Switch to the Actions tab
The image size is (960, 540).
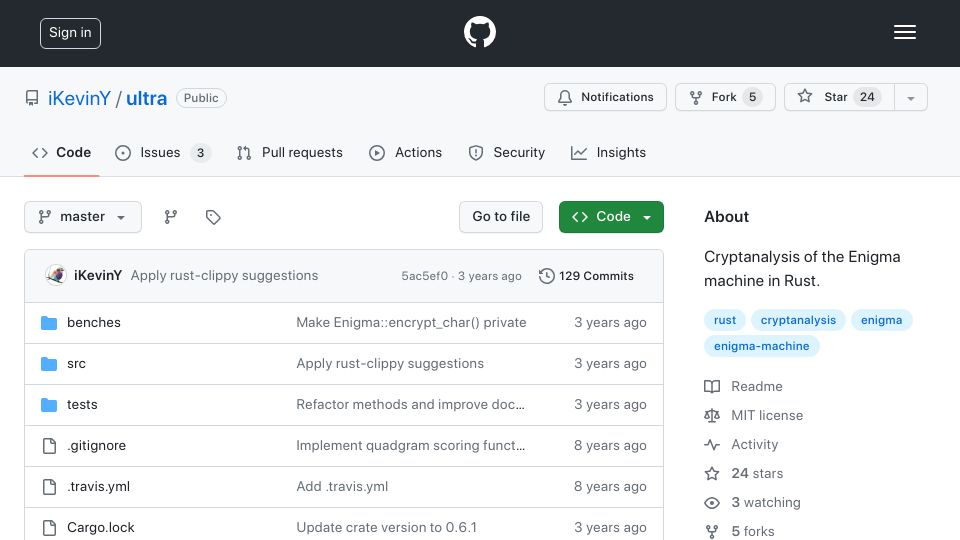(405, 152)
